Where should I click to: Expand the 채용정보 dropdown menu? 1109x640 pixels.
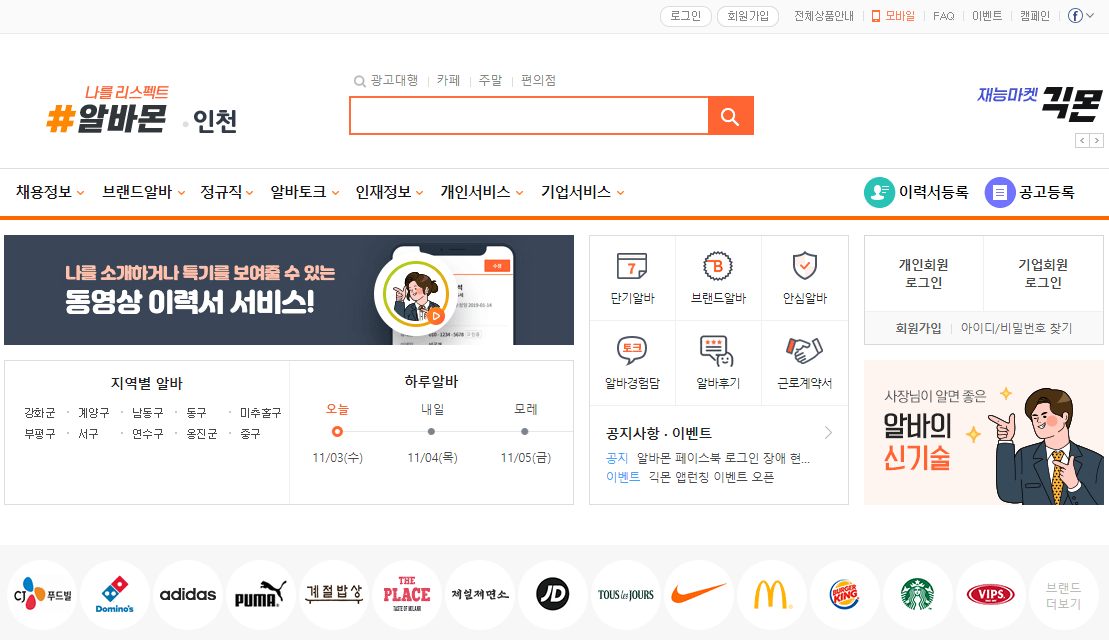click(x=50, y=192)
